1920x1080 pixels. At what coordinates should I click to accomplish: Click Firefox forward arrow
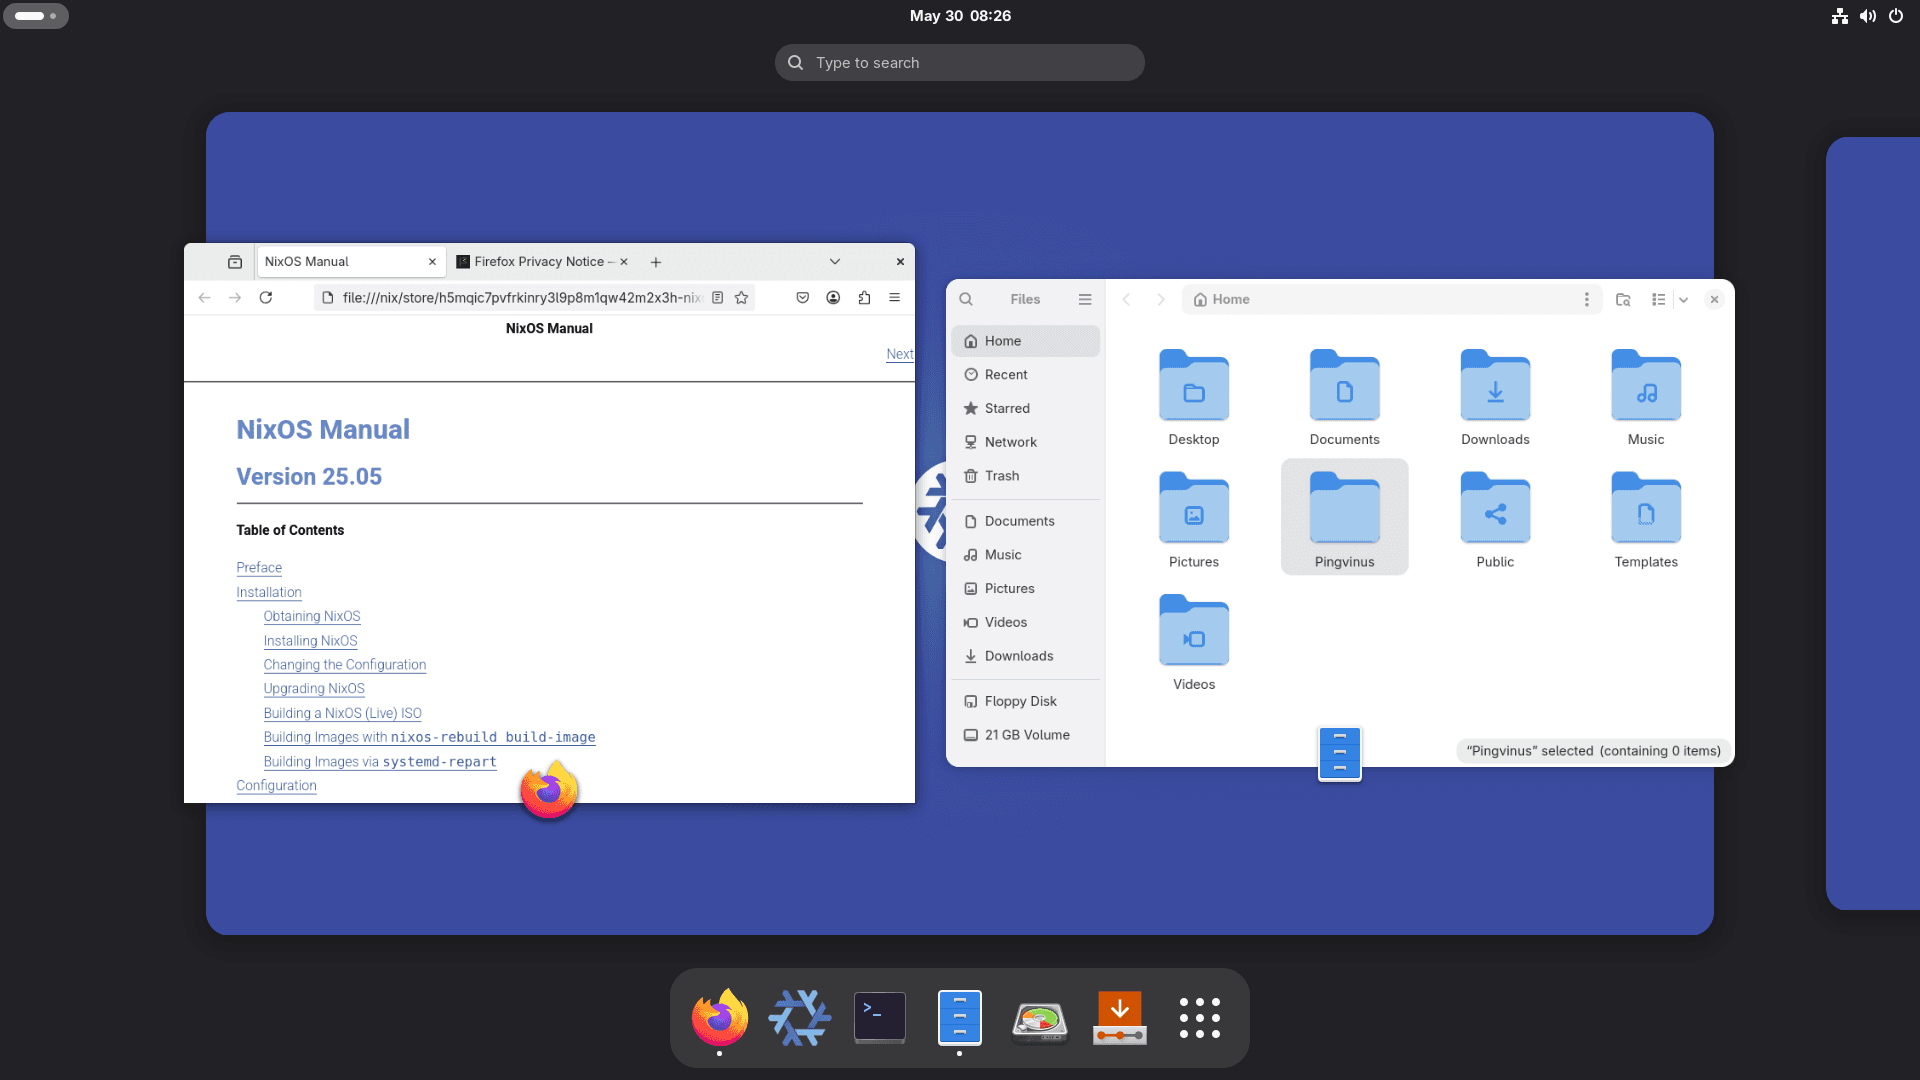tap(235, 297)
